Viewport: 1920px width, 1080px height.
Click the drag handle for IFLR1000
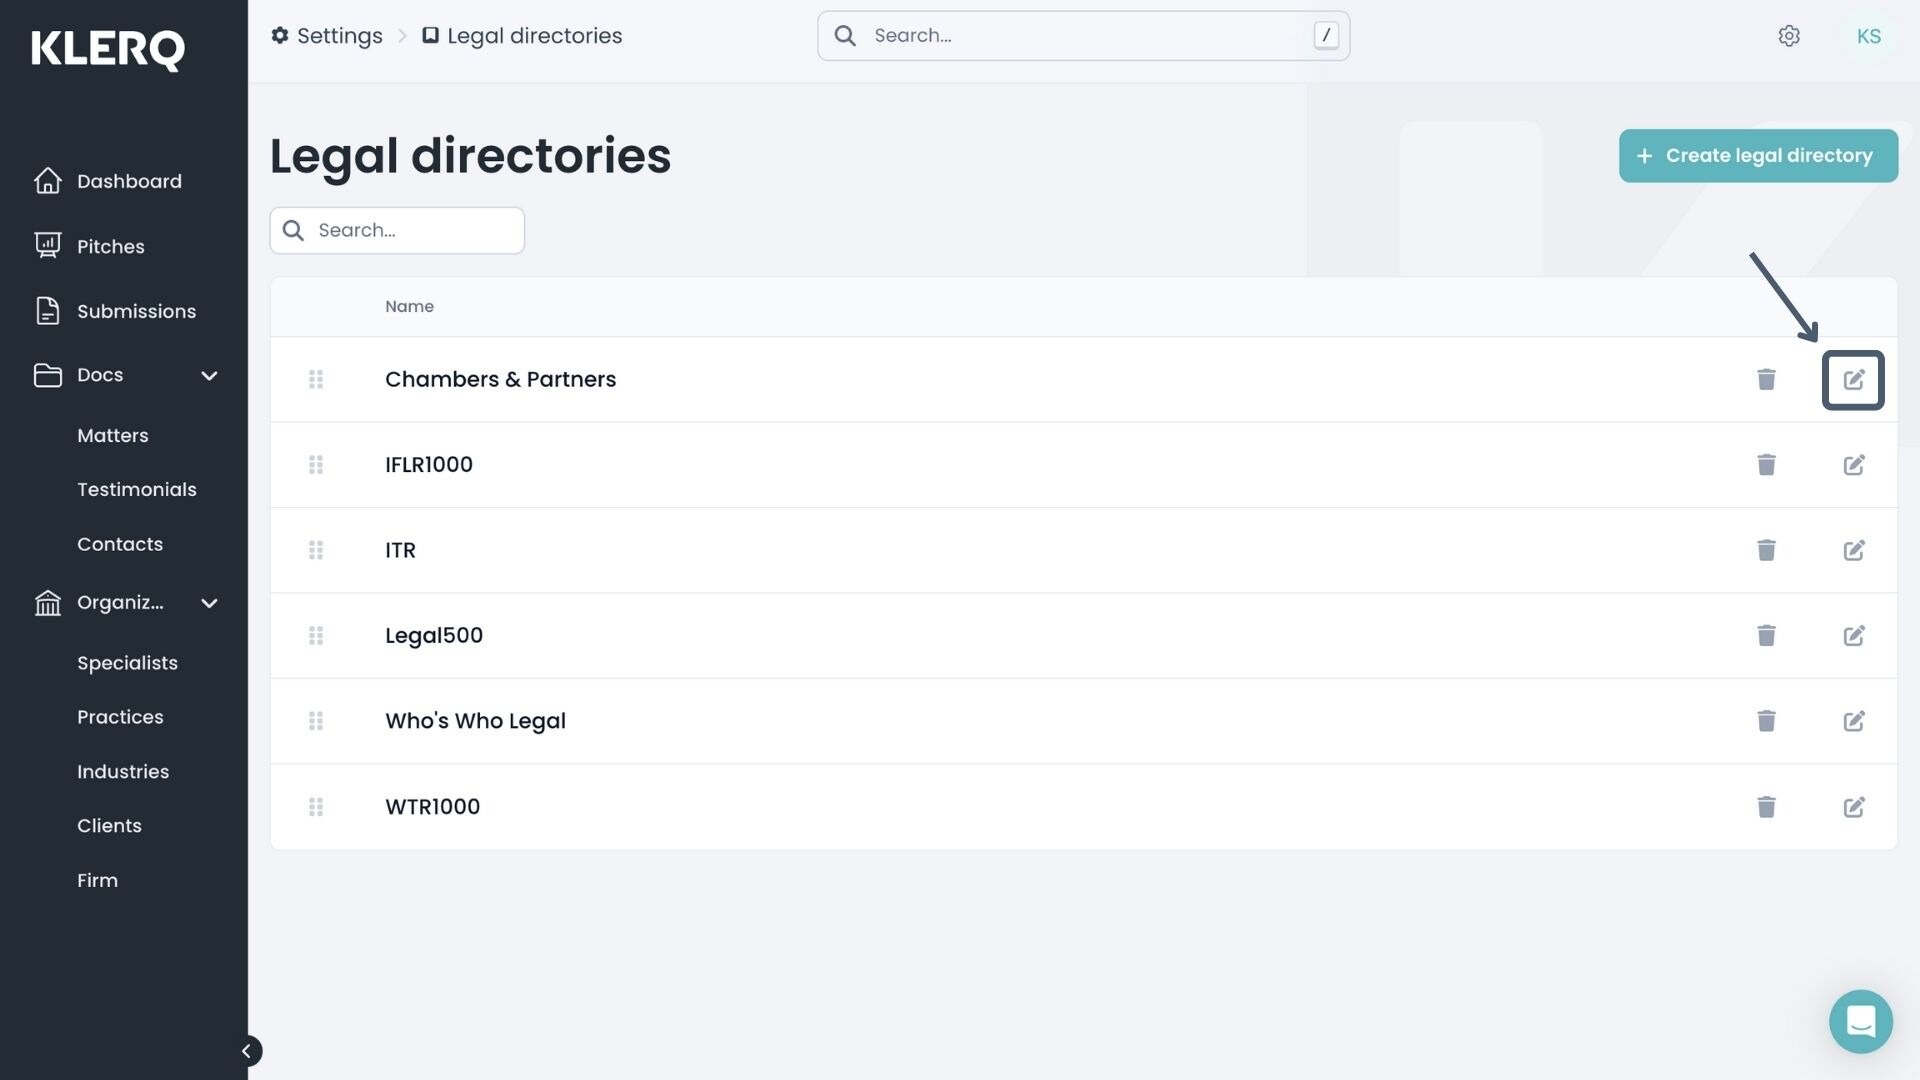click(316, 465)
